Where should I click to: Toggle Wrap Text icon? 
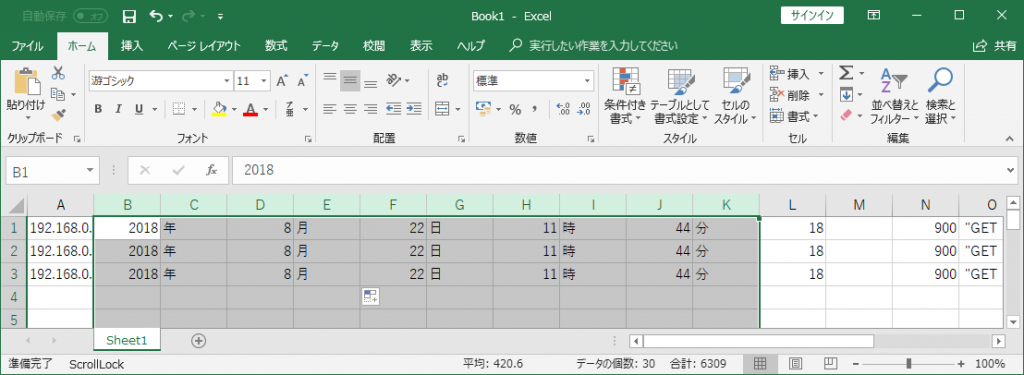(443, 80)
